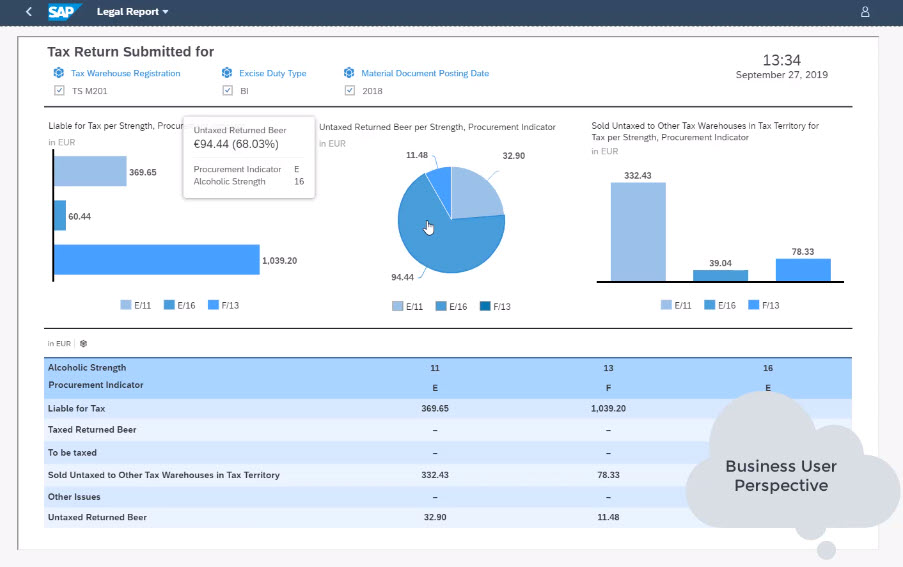This screenshot has height=567, width=903.
Task: Open the Legal Report title dropdown
Action: coord(132,12)
